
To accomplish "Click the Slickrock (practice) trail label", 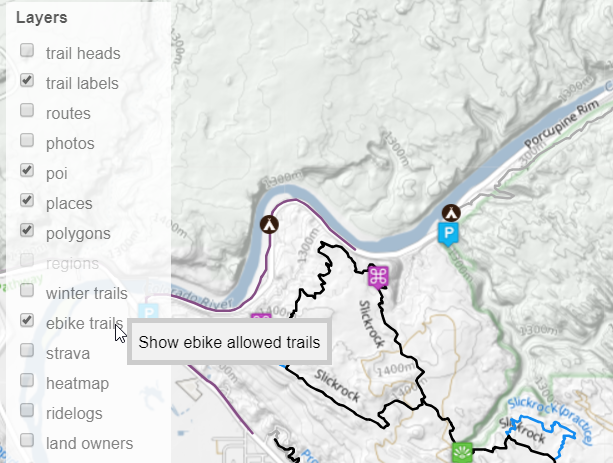I will pos(551,420).
